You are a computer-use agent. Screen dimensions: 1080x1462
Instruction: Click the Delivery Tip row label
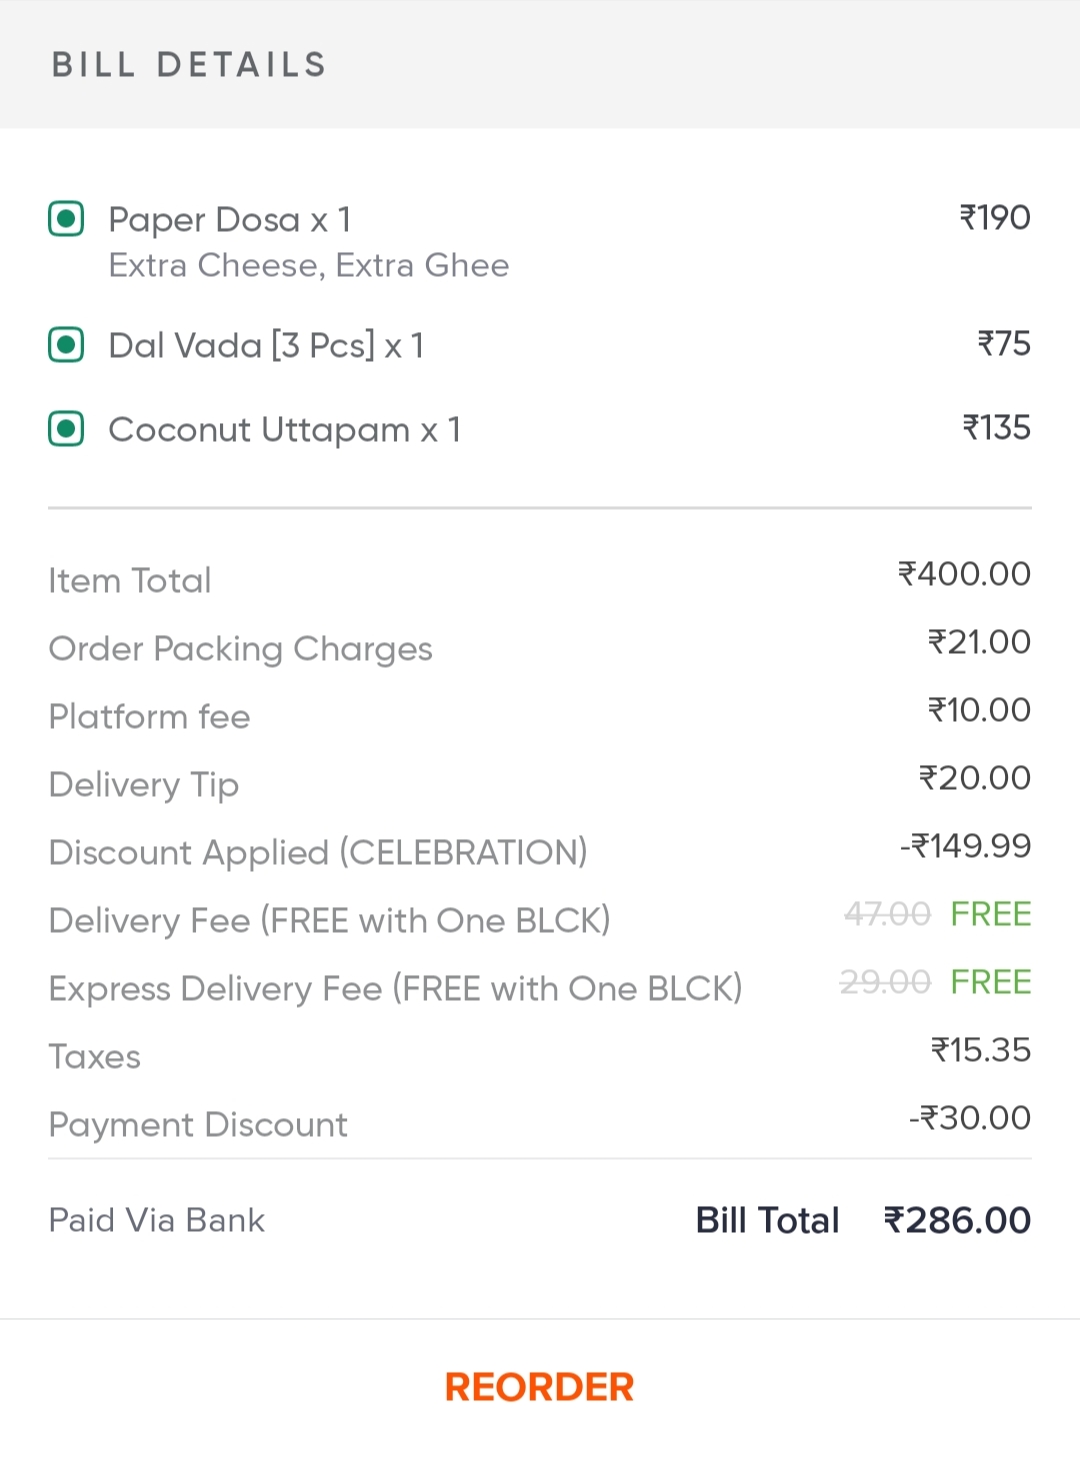144,784
